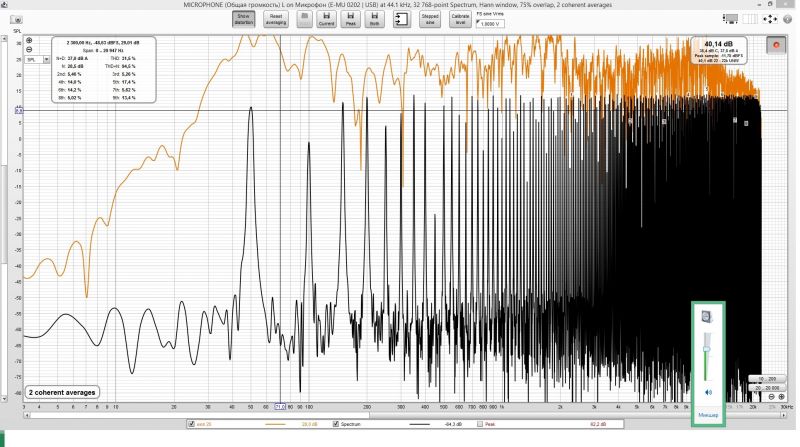Open the SPL axis units dropdown

click(35, 60)
